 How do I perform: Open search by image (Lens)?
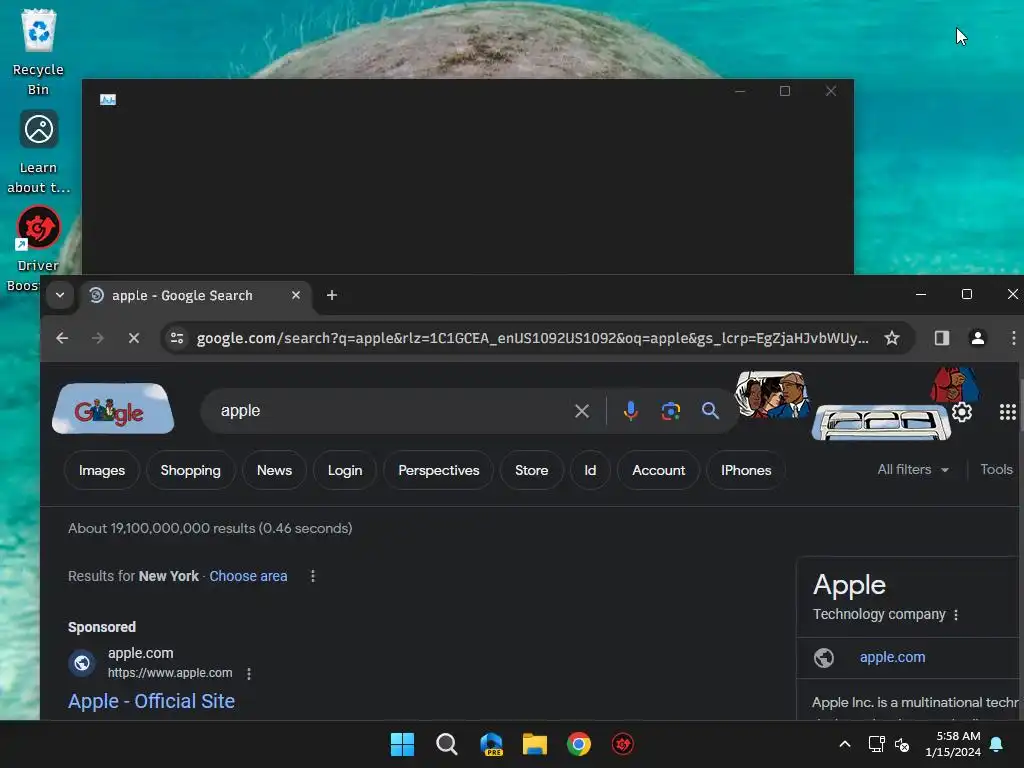(671, 411)
